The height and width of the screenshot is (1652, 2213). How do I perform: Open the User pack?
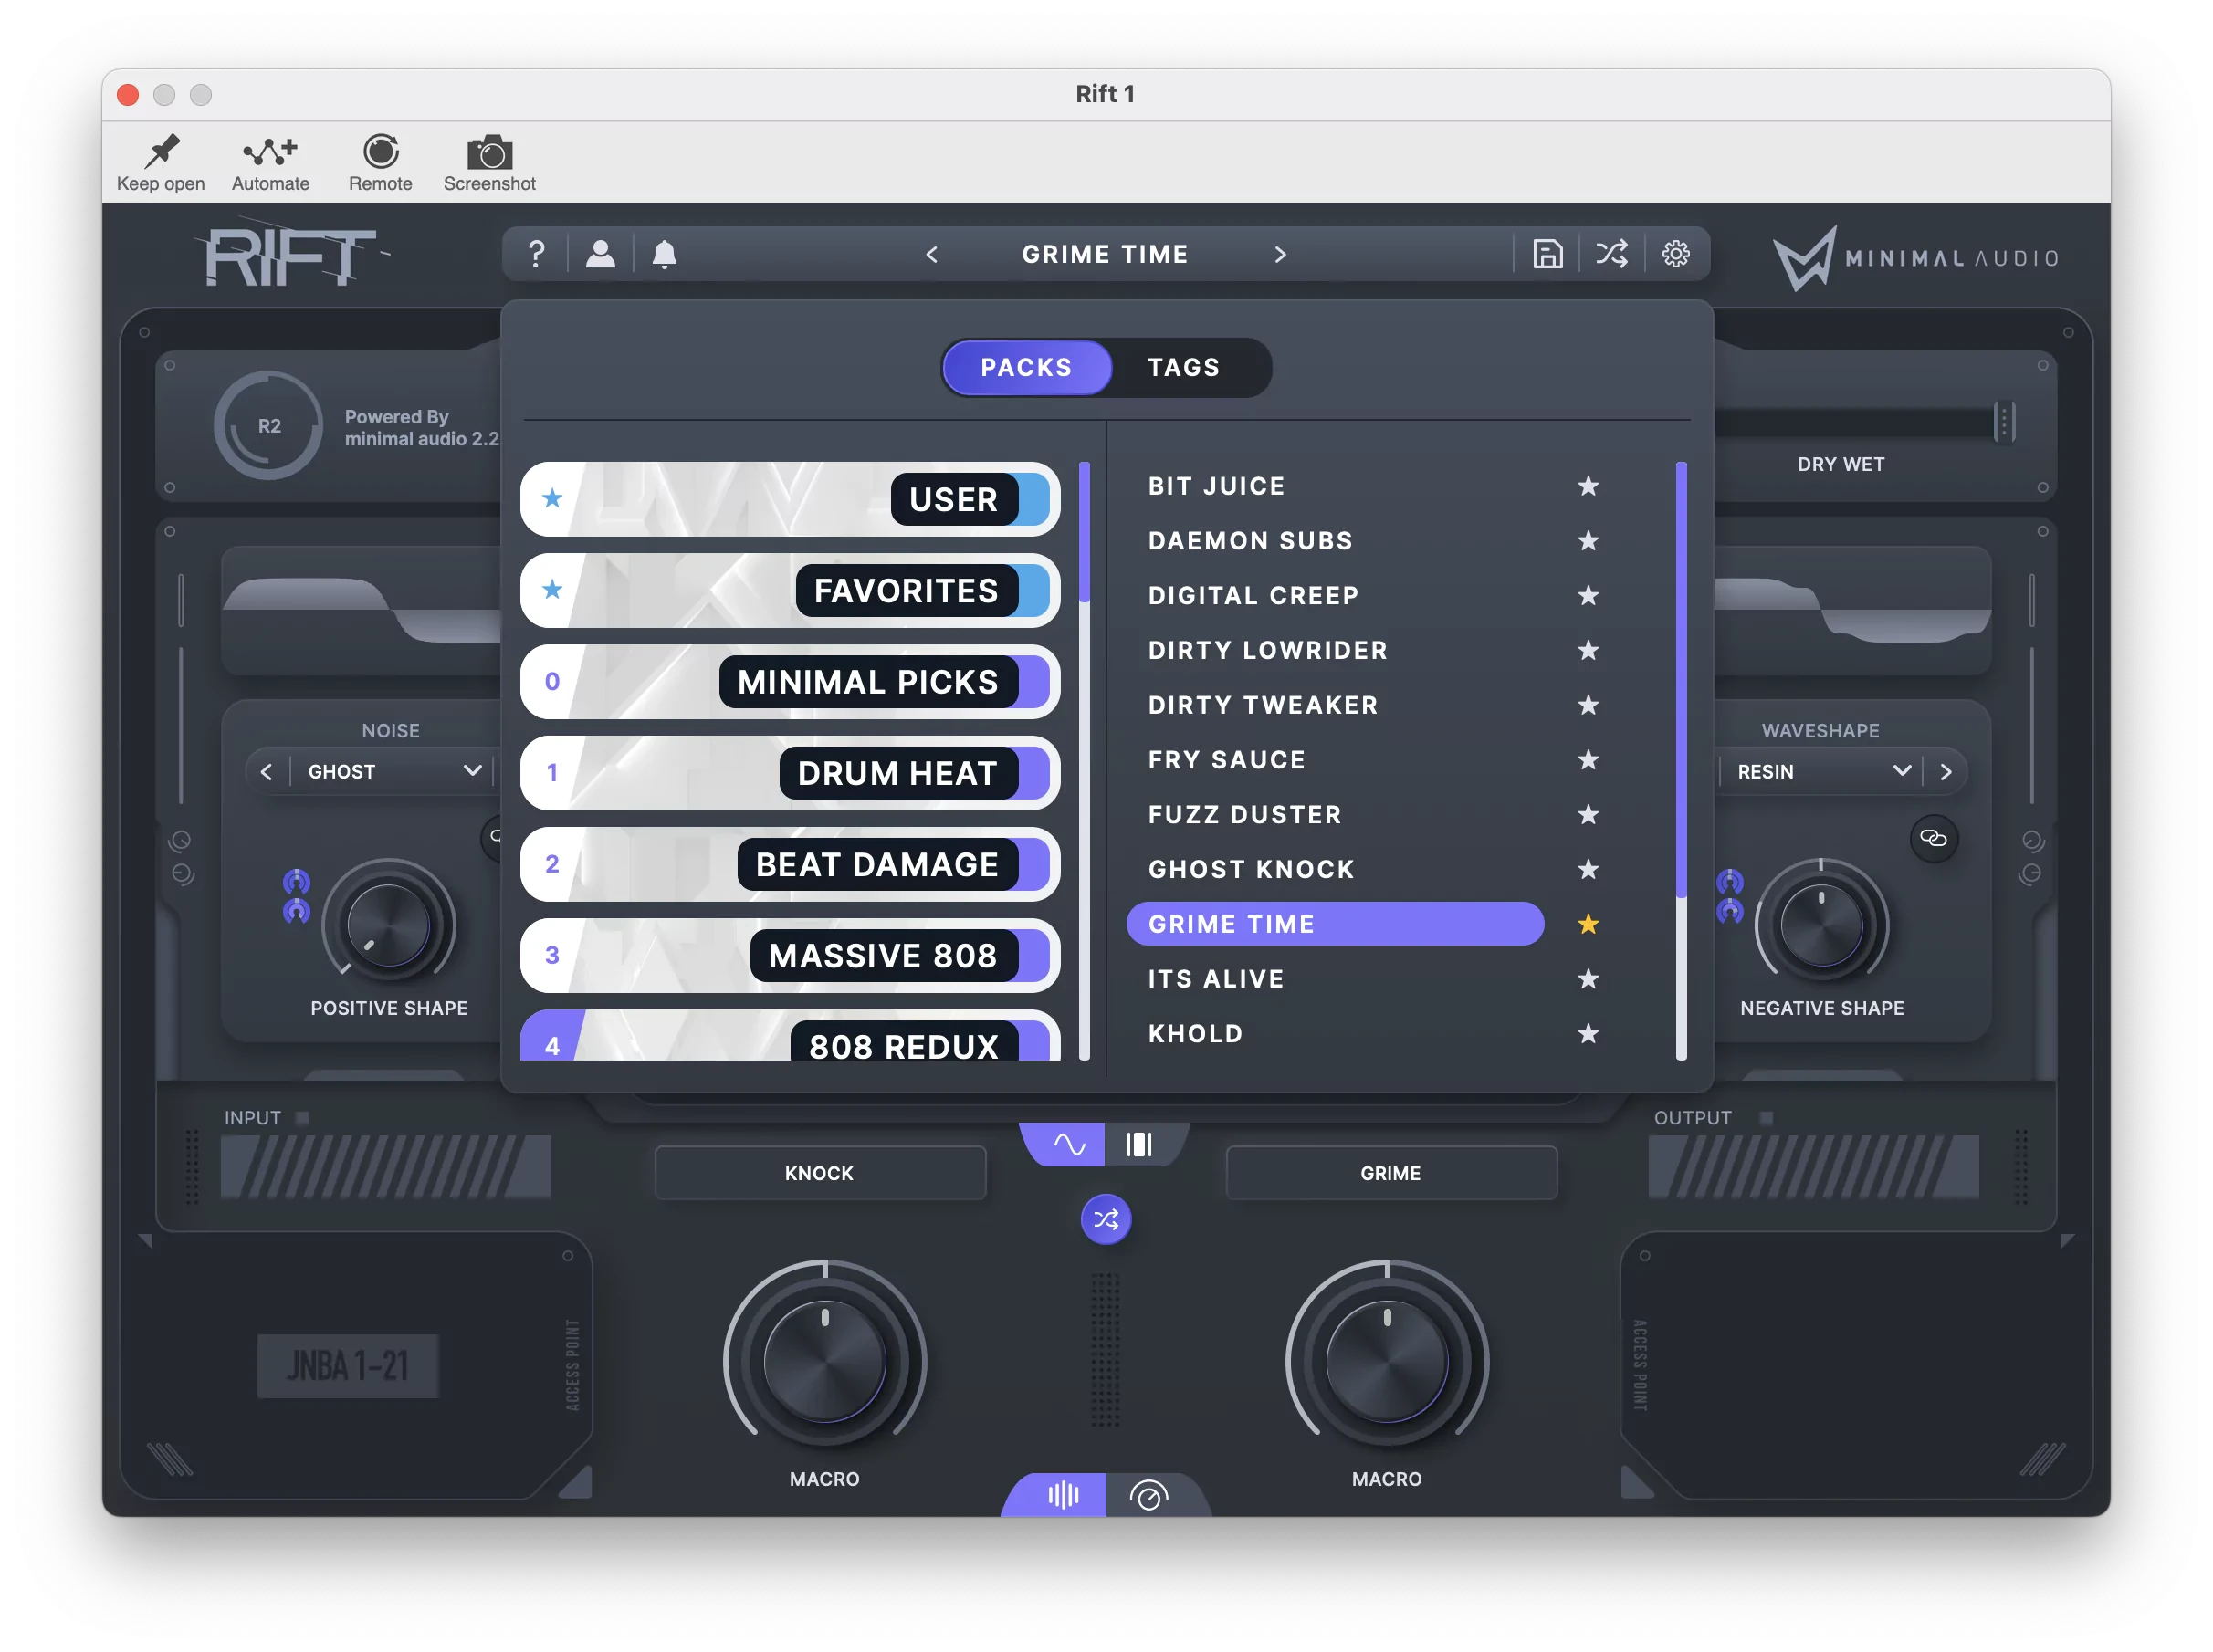coord(790,499)
